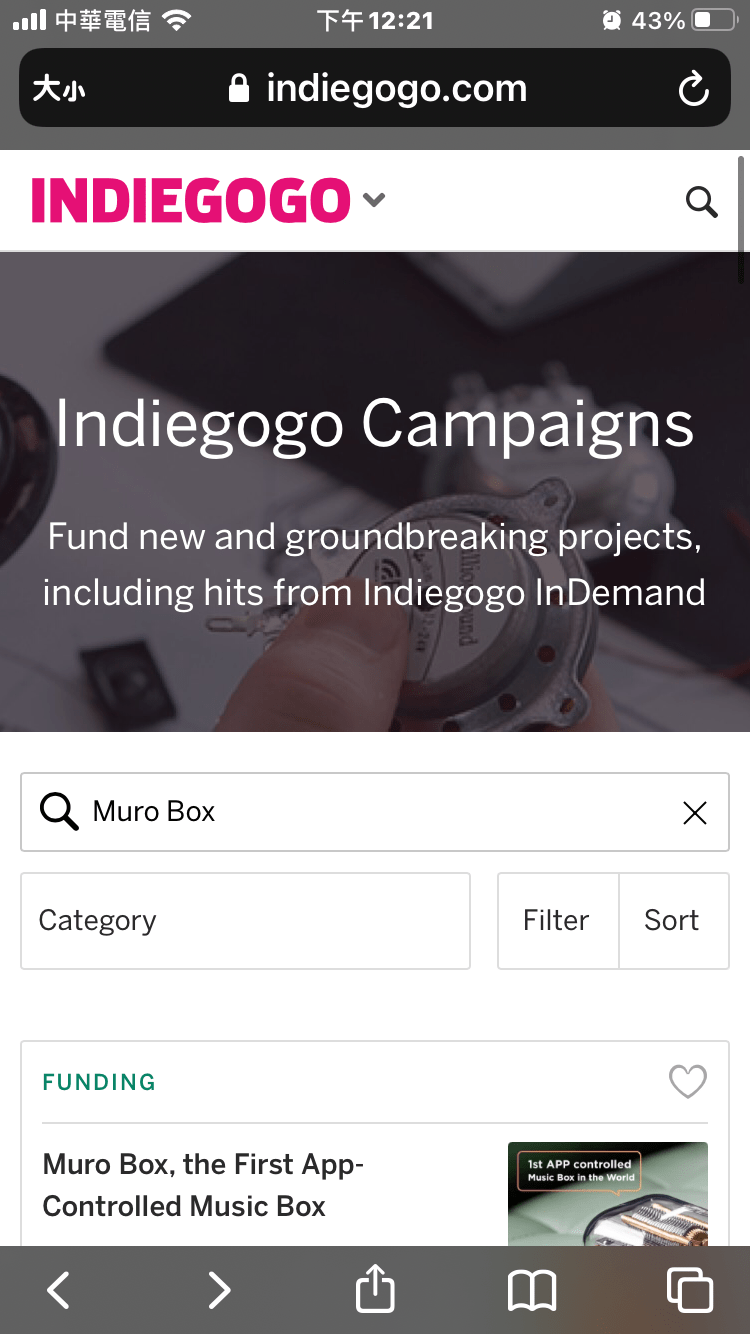This screenshot has width=750, height=1334.
Task: Open the Sort options
Action: pyautogui.click(x=672, y=921)
